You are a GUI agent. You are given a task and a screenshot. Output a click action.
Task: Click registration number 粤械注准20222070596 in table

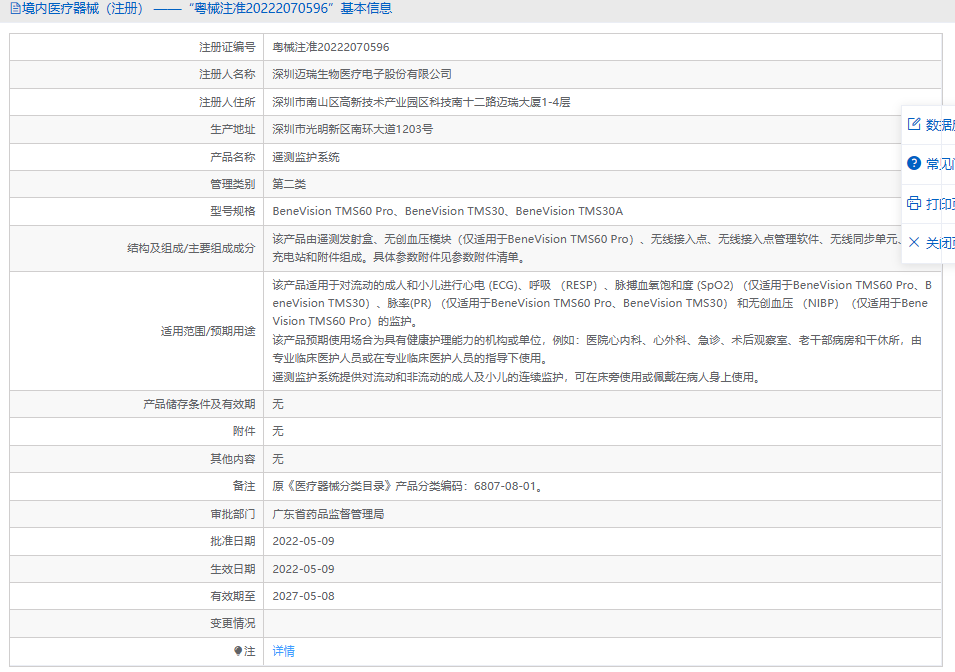tap(331, 47)
